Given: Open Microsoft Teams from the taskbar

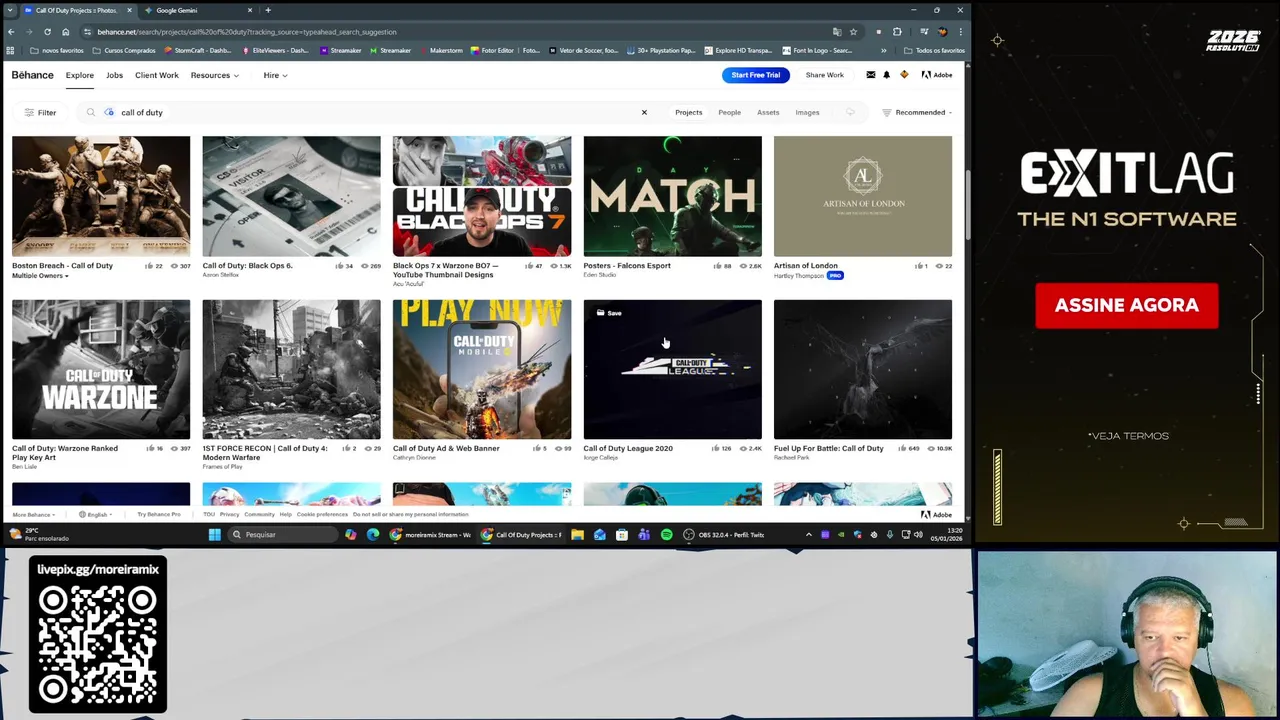Looking at the screenshot, I should (644, 535).
